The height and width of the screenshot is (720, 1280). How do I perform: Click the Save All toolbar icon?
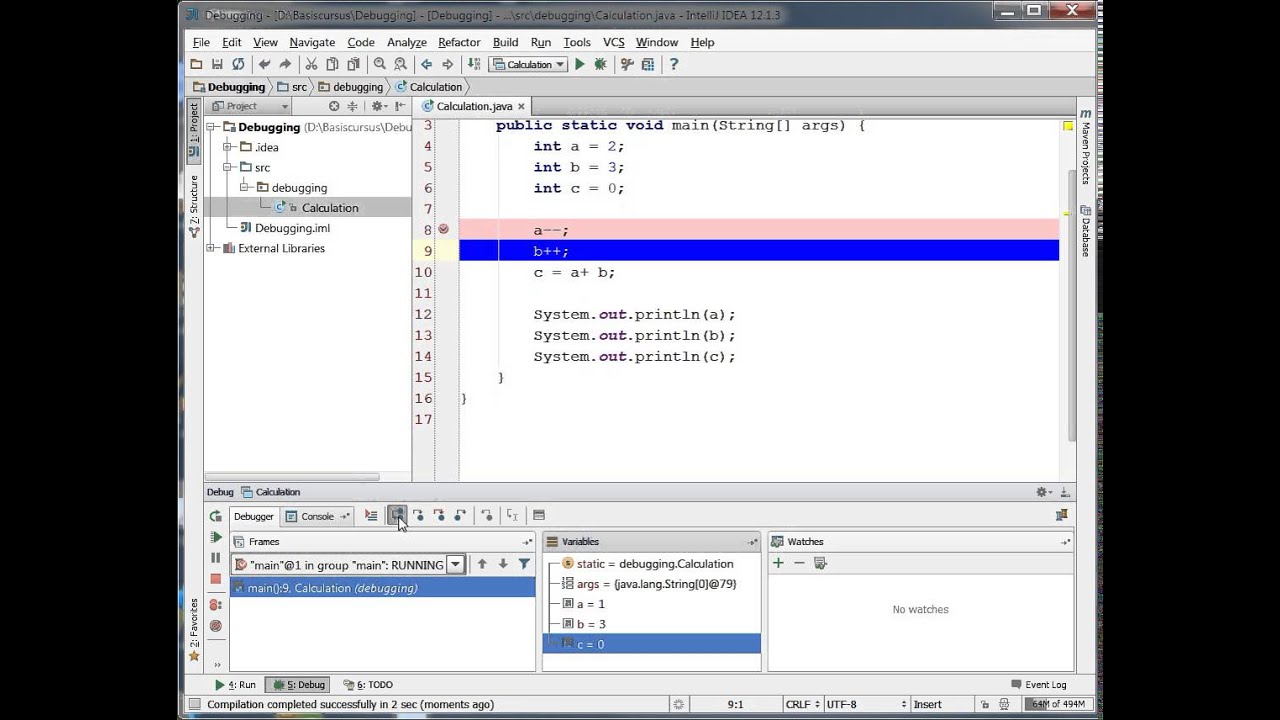point(217,64)
